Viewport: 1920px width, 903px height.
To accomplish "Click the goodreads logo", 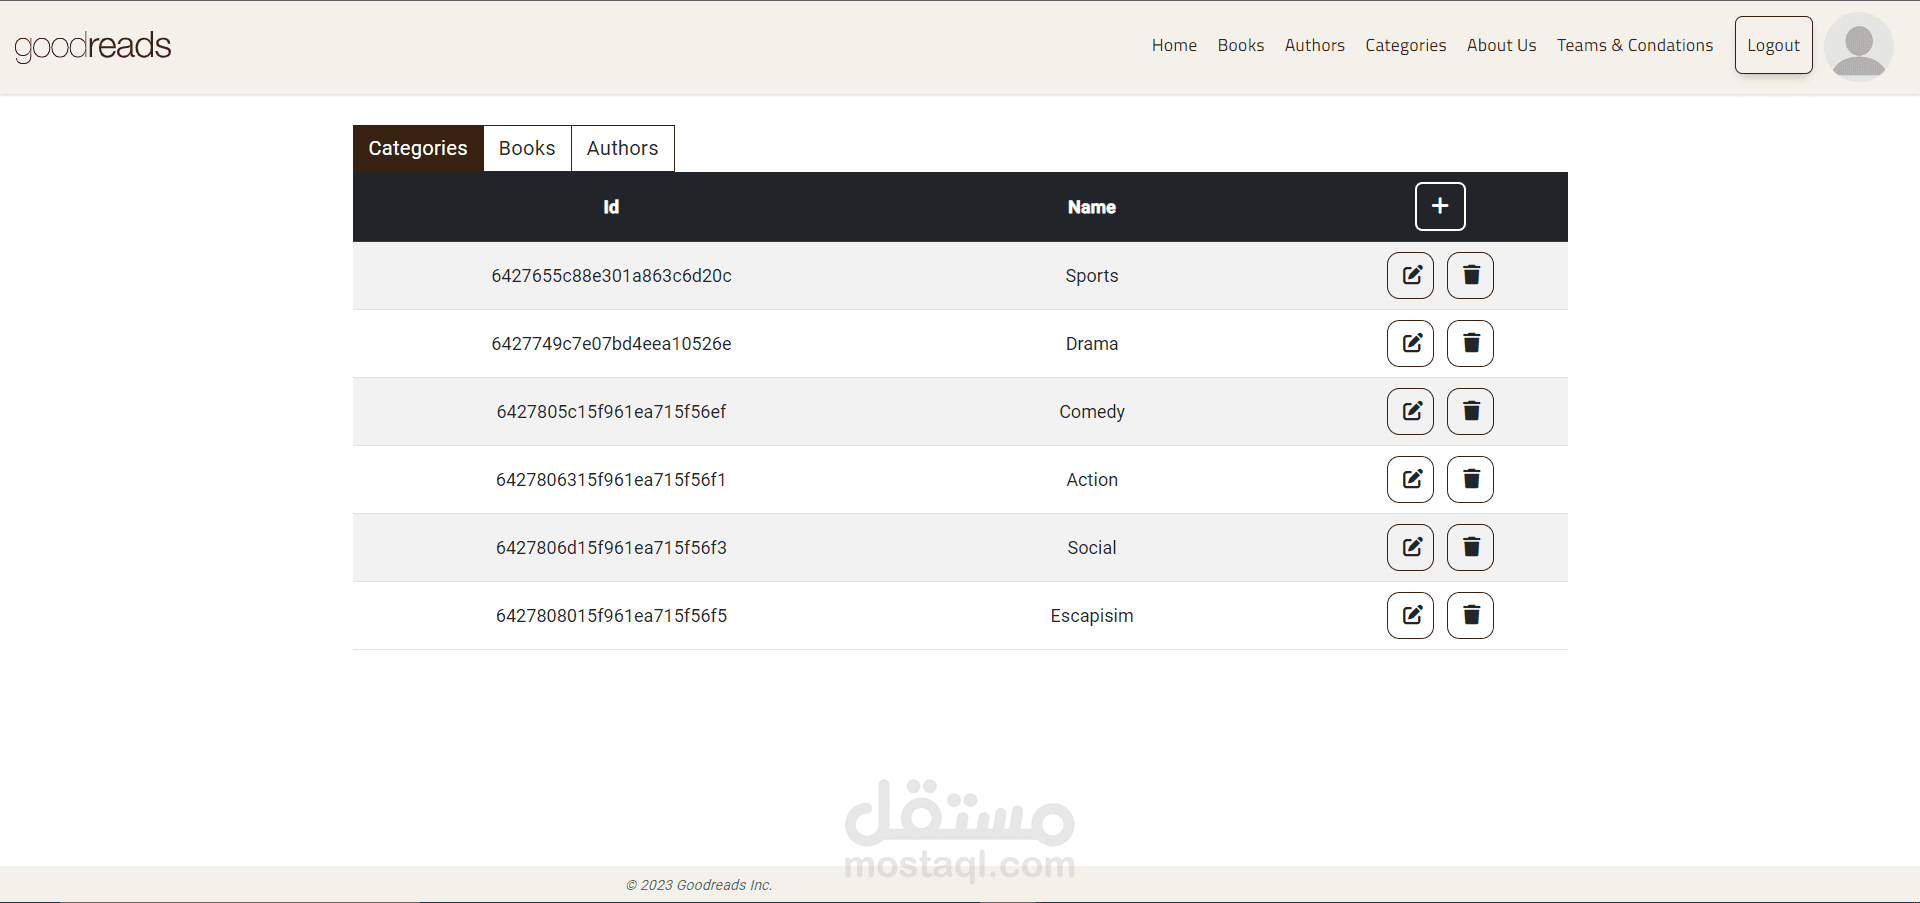I will click(93, 46).
